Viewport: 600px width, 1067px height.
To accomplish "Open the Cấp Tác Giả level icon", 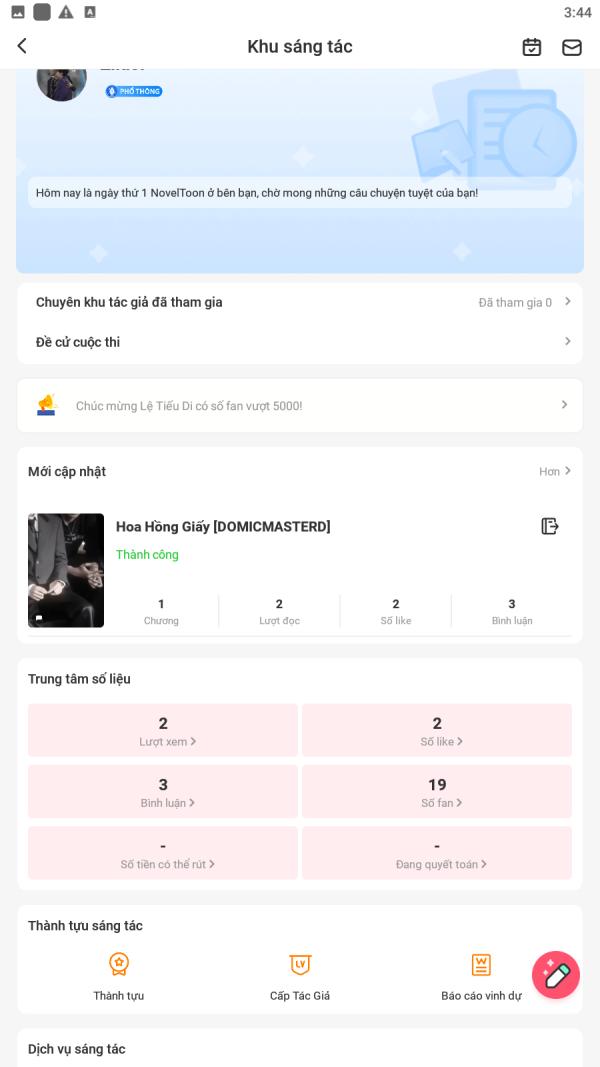I will (300, 964).
